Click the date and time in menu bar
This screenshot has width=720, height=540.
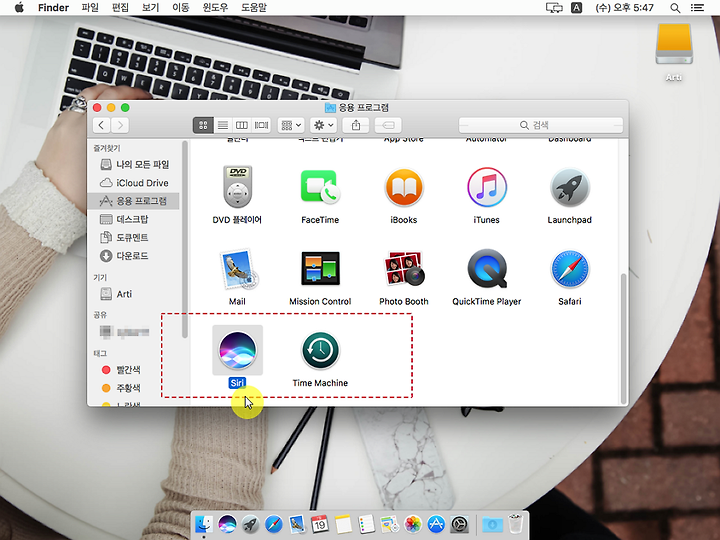point(624,7)
